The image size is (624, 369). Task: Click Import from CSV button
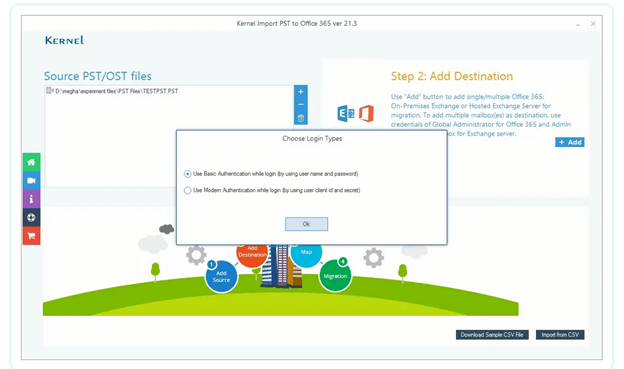pyautogui.click(x=560, y=335)
